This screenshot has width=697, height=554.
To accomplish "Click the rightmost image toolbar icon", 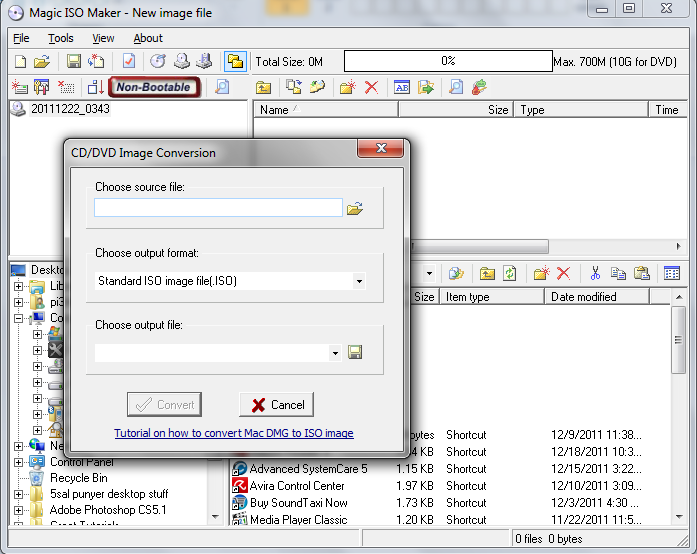I will coord(479,87).
